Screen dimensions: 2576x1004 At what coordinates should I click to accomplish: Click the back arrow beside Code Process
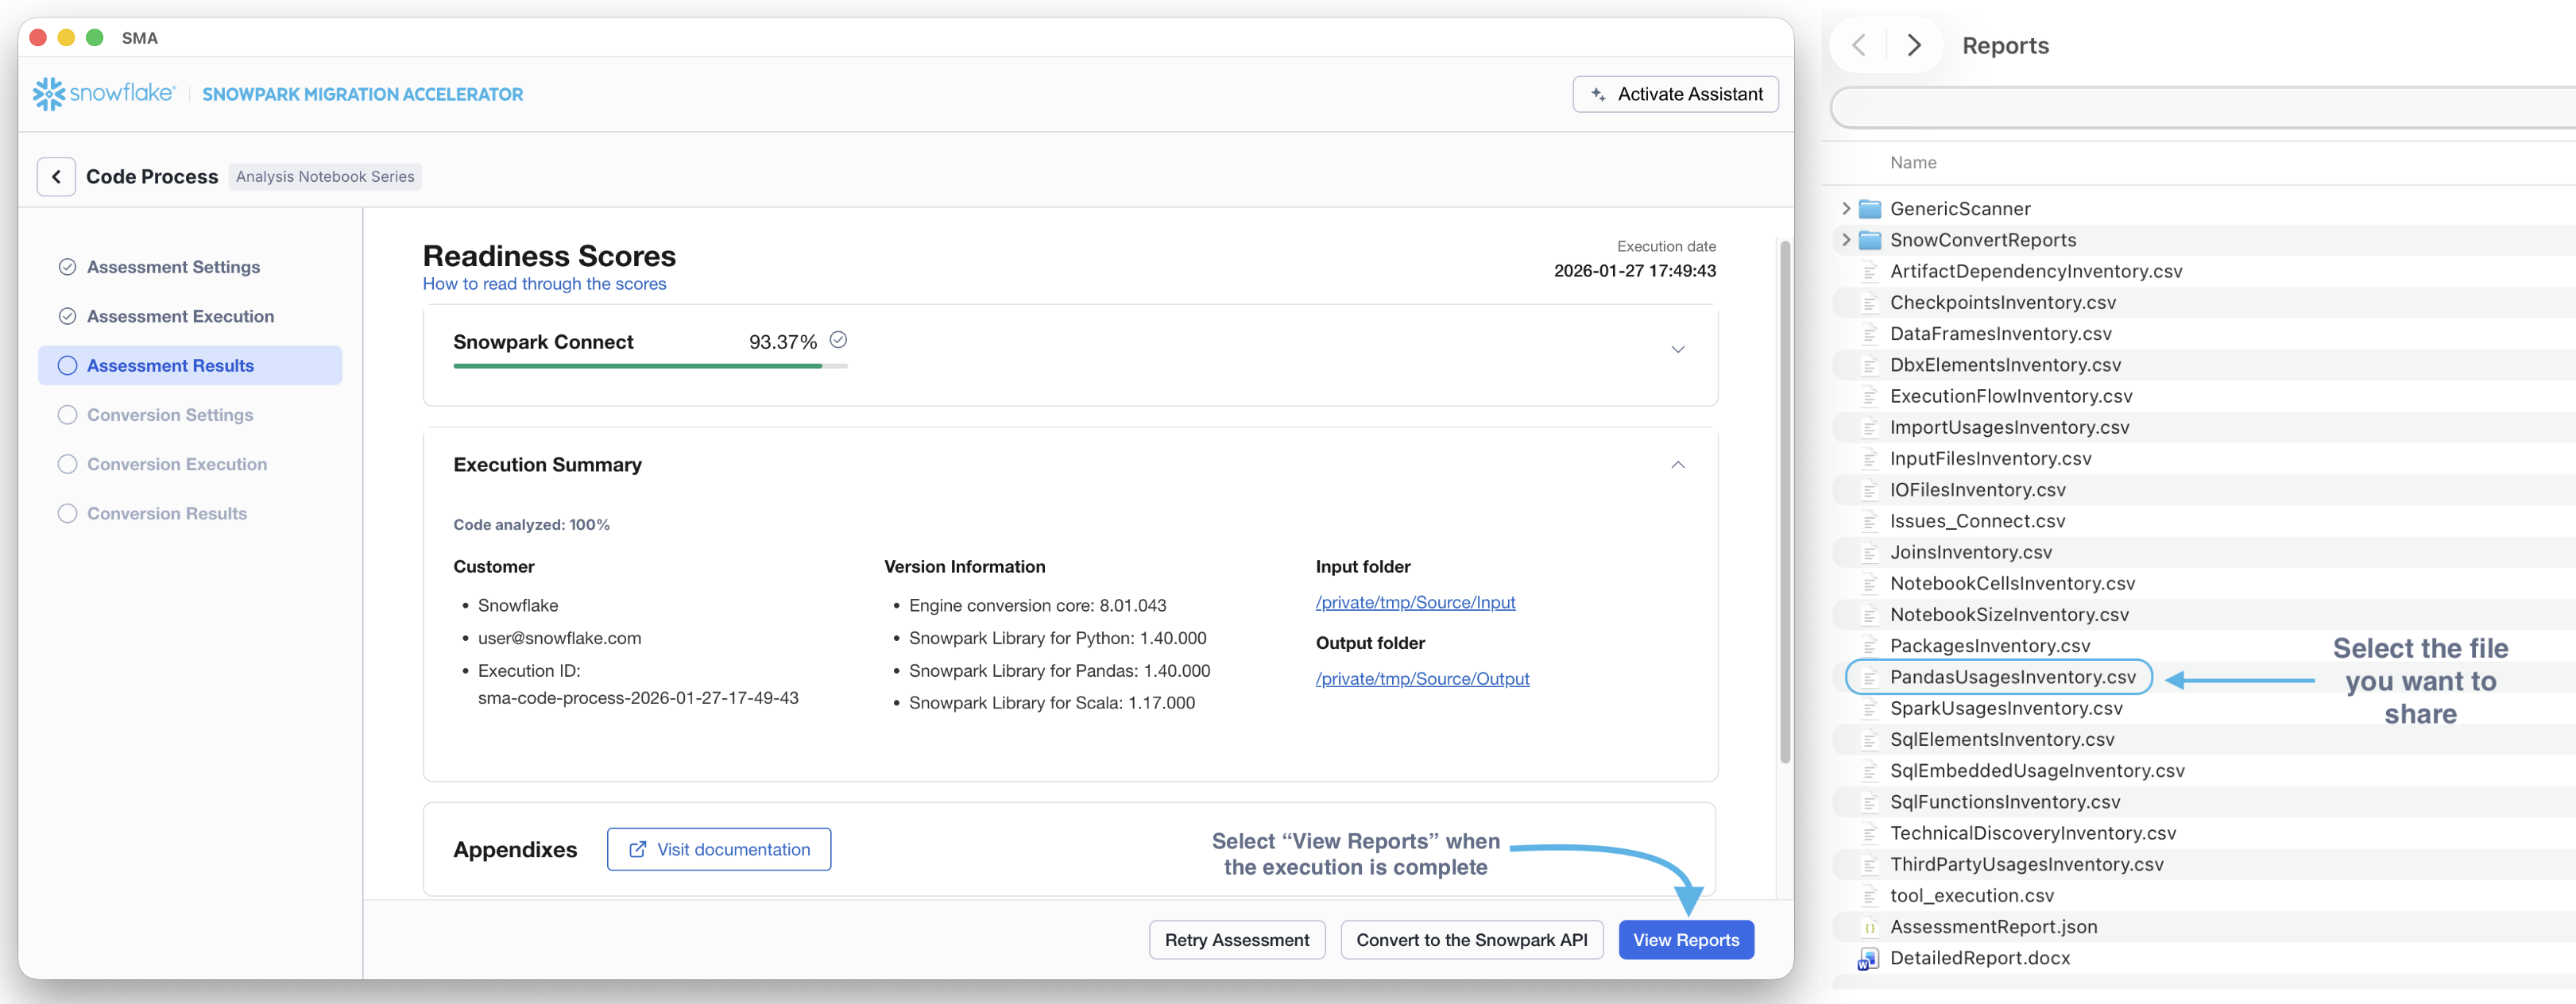point(57,177)
